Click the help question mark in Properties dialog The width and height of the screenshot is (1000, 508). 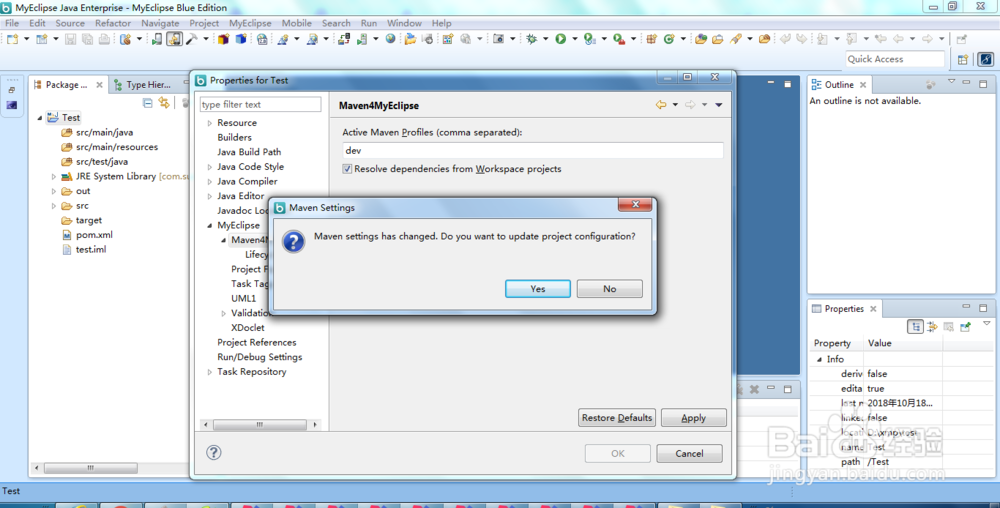pyautogui.click(x=214, y=453)
